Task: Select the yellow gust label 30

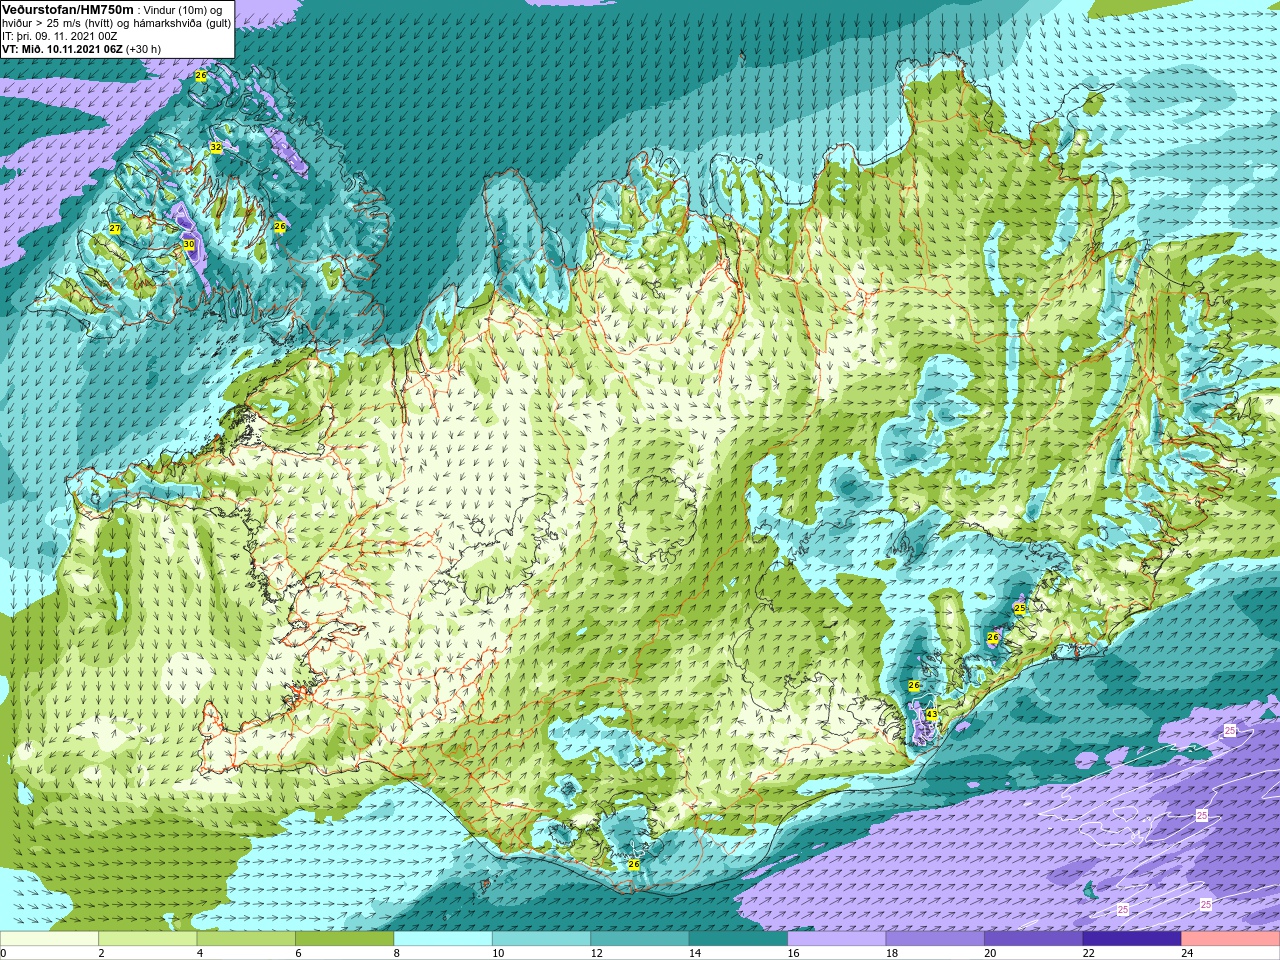Action: point(188,244)
